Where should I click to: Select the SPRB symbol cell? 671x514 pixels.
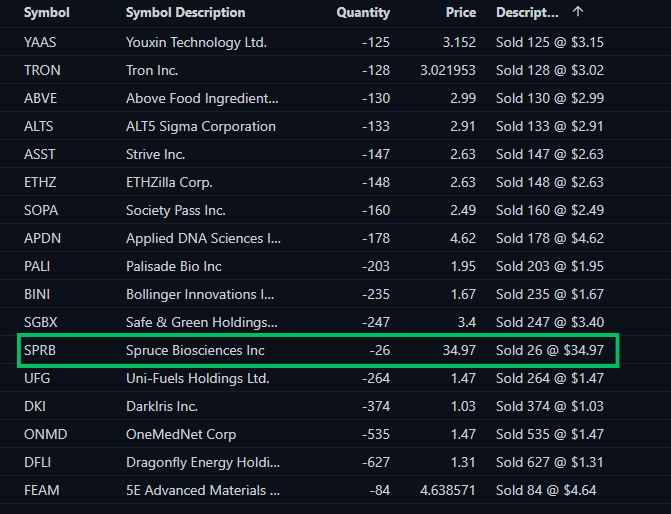pyautogui.click(x=40, y=351)
